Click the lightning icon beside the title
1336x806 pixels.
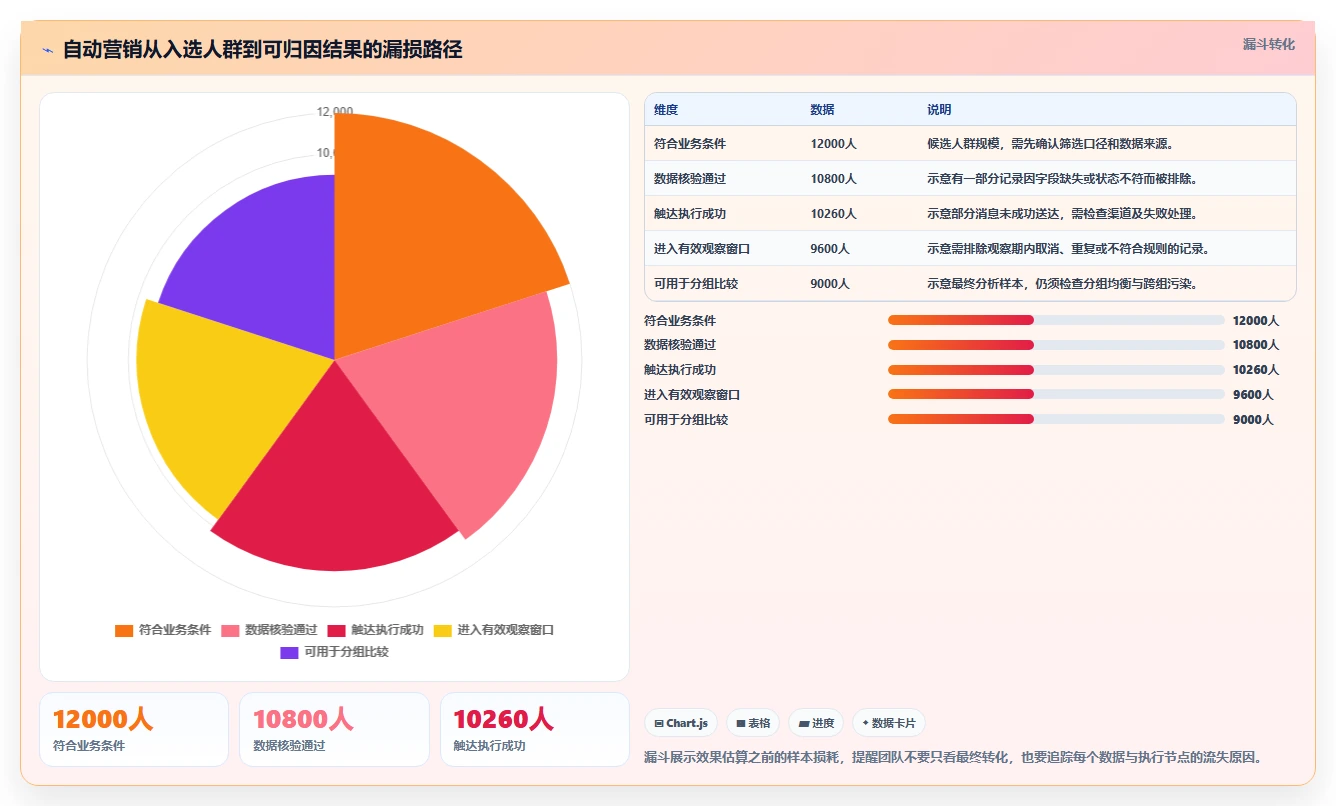(x=47, y=50)
